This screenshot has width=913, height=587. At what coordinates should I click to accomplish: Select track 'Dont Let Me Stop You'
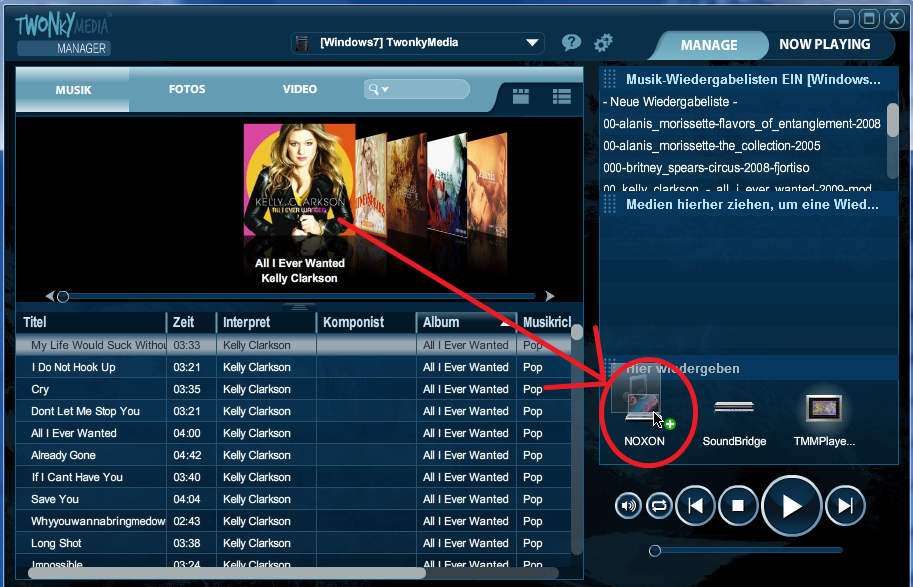293,411
